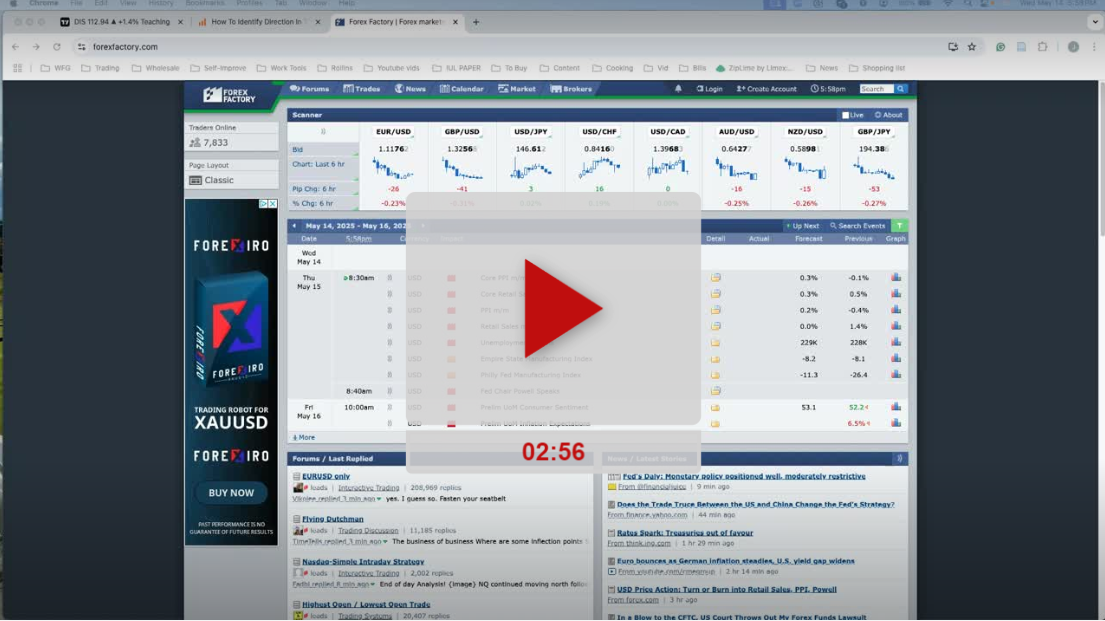Click Create Account in the header
Screen dimensions: 1105x621
click(x=767, y=89)
